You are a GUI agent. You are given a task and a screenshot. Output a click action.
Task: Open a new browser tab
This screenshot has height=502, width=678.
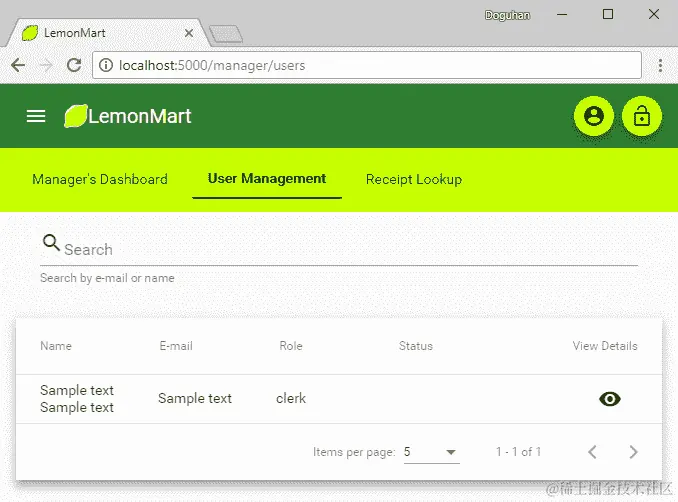(x=226, y=34)
